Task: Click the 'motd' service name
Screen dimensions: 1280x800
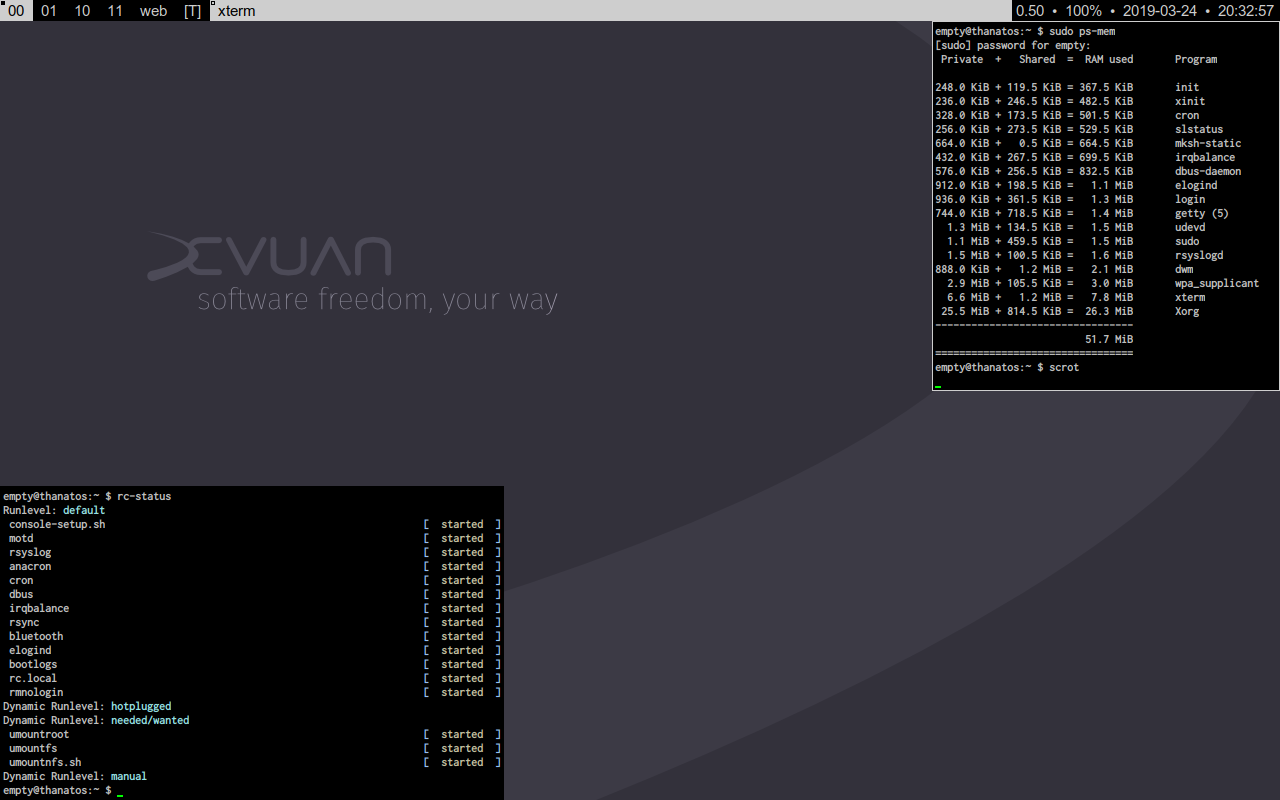Action: (21, 538)
